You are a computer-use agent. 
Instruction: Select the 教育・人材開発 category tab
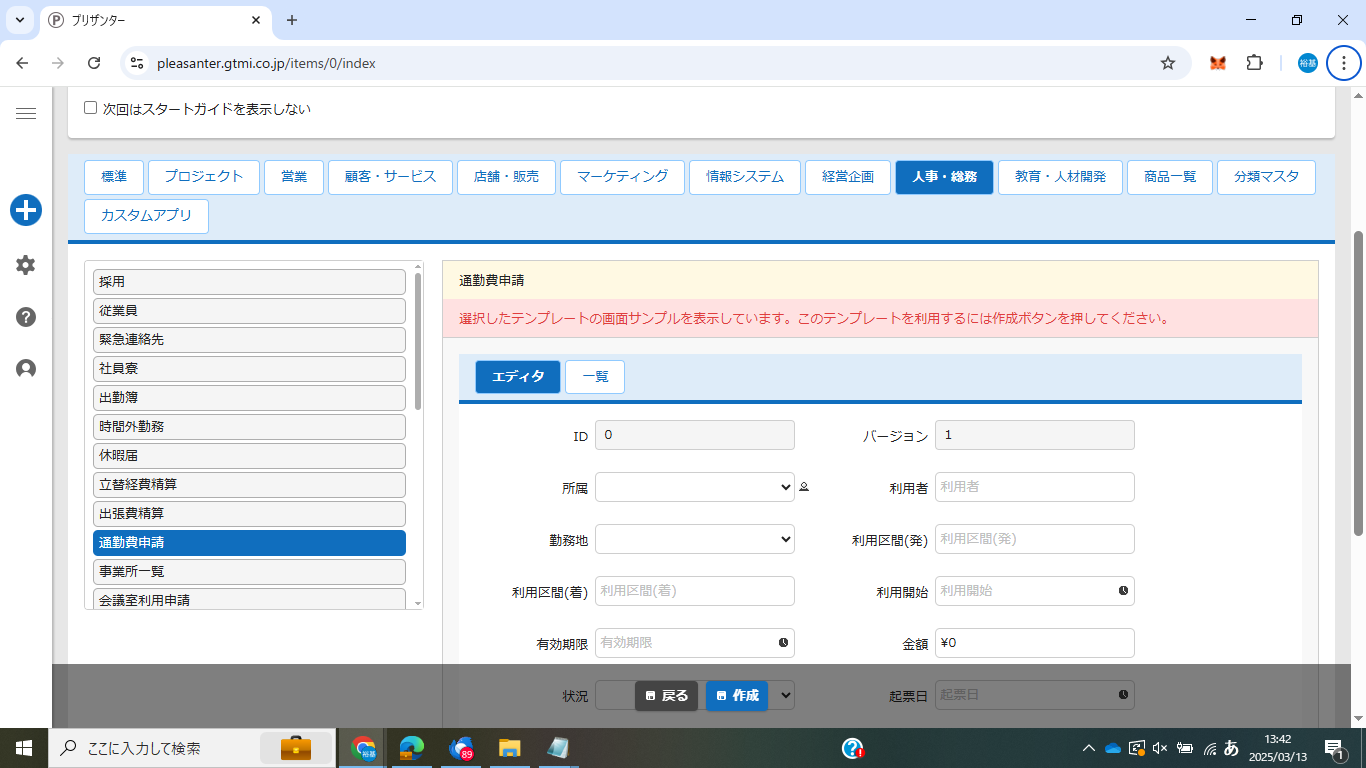click(x=1060, y=177)
